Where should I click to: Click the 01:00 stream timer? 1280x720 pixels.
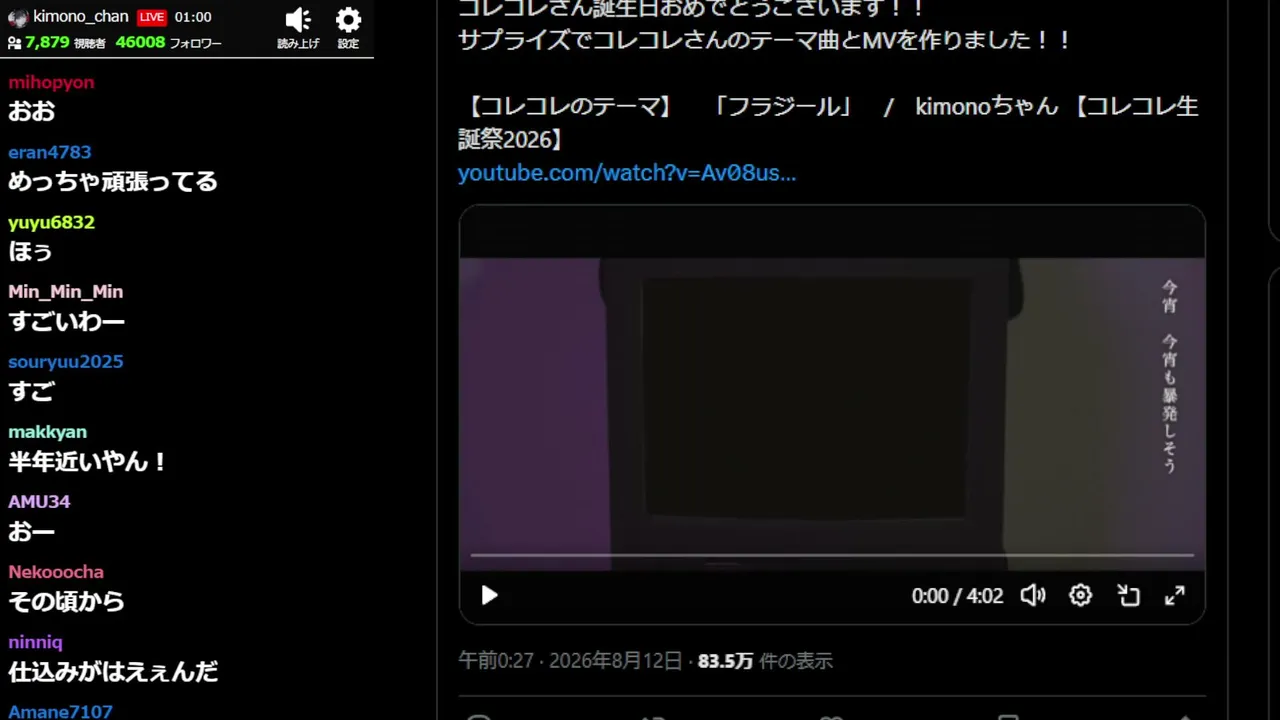click(193, 17)
